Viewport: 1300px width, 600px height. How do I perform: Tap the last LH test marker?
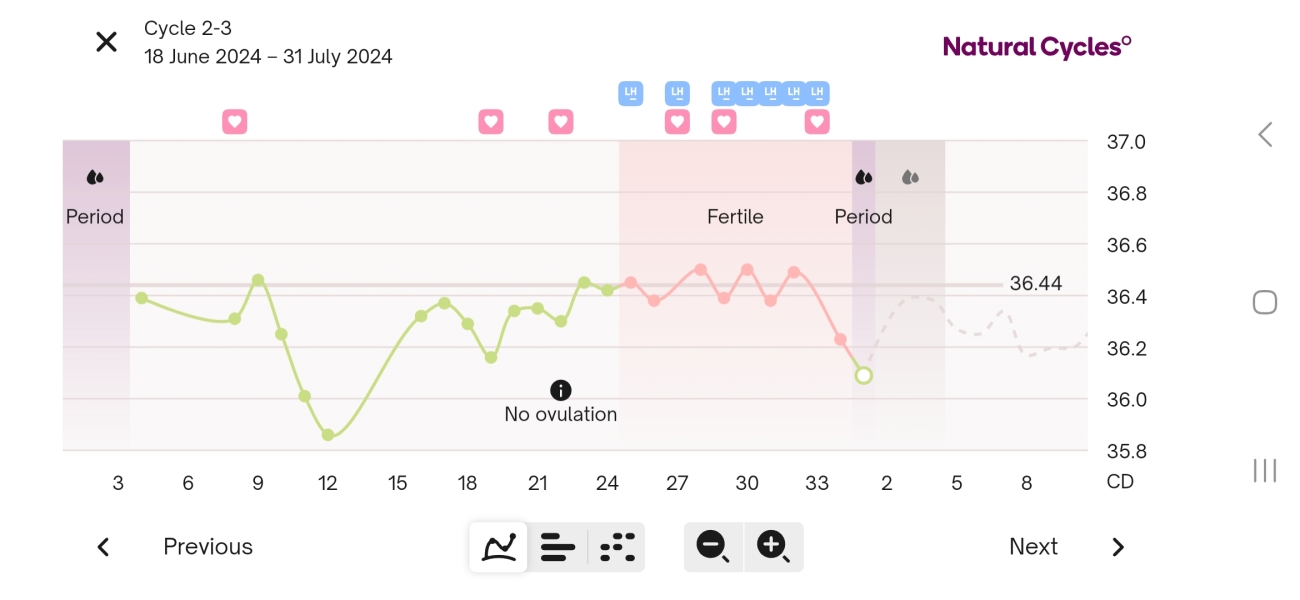click(x=817, y=94)
